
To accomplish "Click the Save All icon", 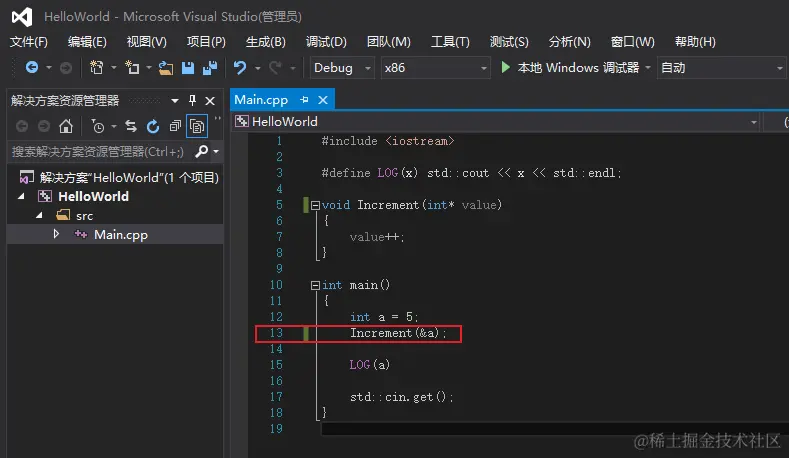I will click(x=210, y=68).
